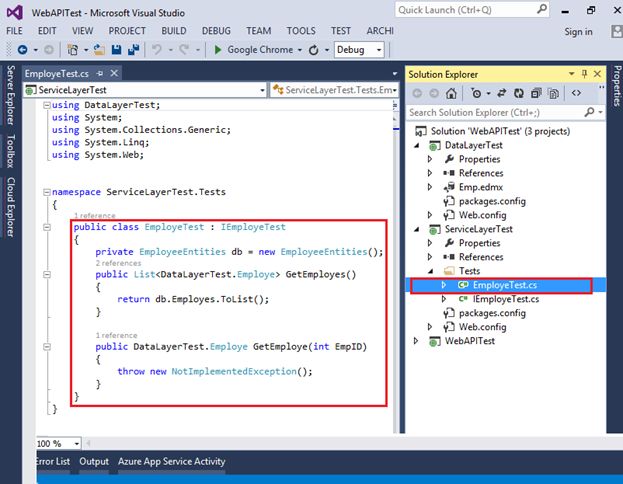This screenshot has height=484, width=623.
Task: Click the Navigate Backward toolbar arrow
Action: pos(23,50)
